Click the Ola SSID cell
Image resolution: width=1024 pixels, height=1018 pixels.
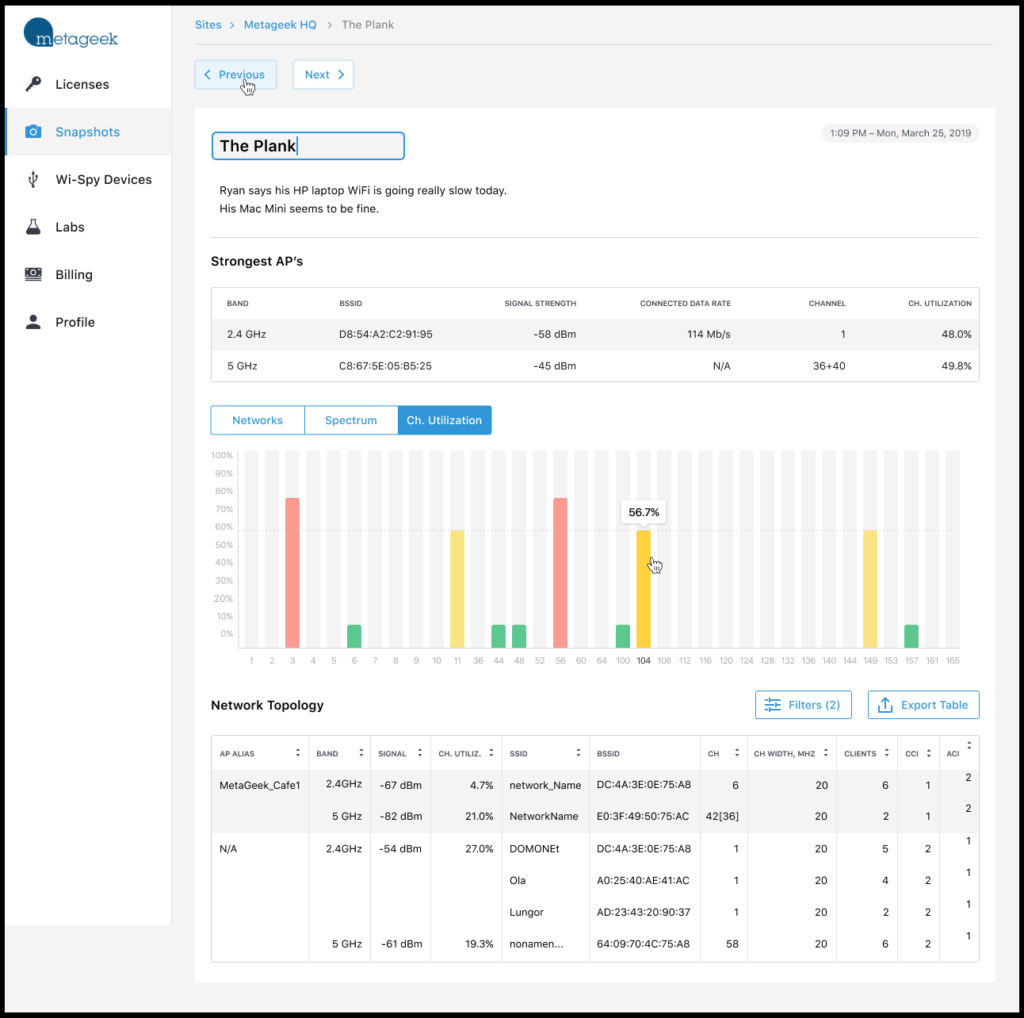[x=517, y=881]
